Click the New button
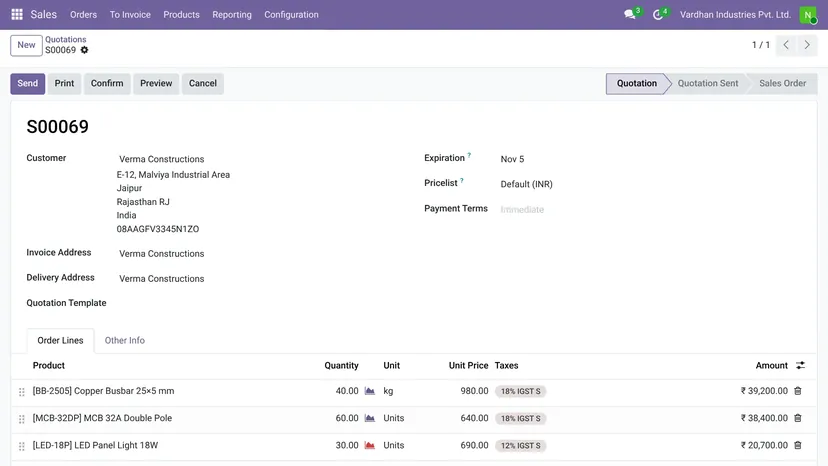 tap(26, 45)
